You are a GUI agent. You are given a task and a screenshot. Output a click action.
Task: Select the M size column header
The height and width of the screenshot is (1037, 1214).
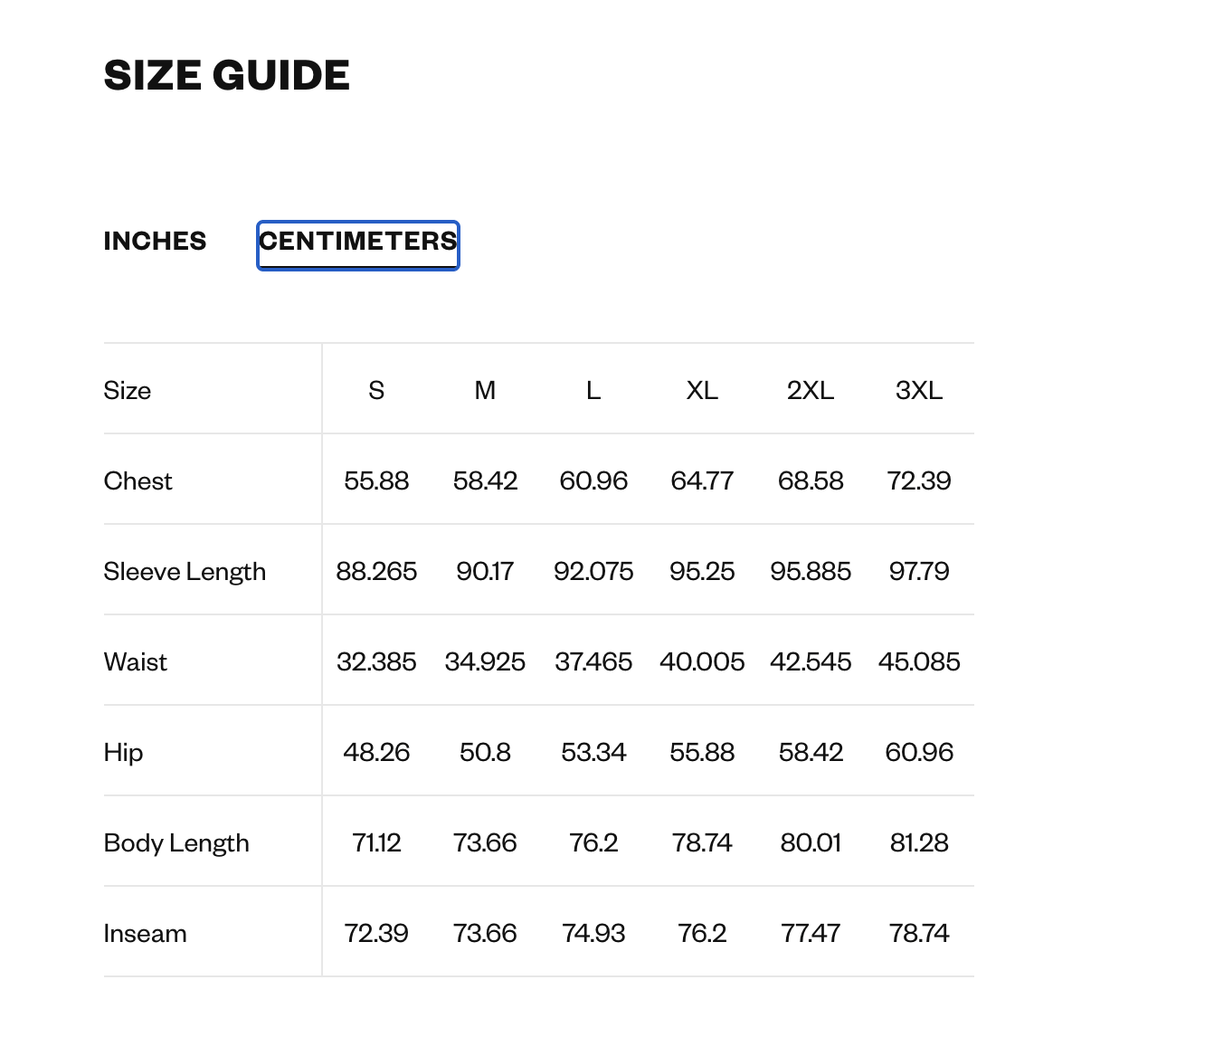tap(485, 390)
